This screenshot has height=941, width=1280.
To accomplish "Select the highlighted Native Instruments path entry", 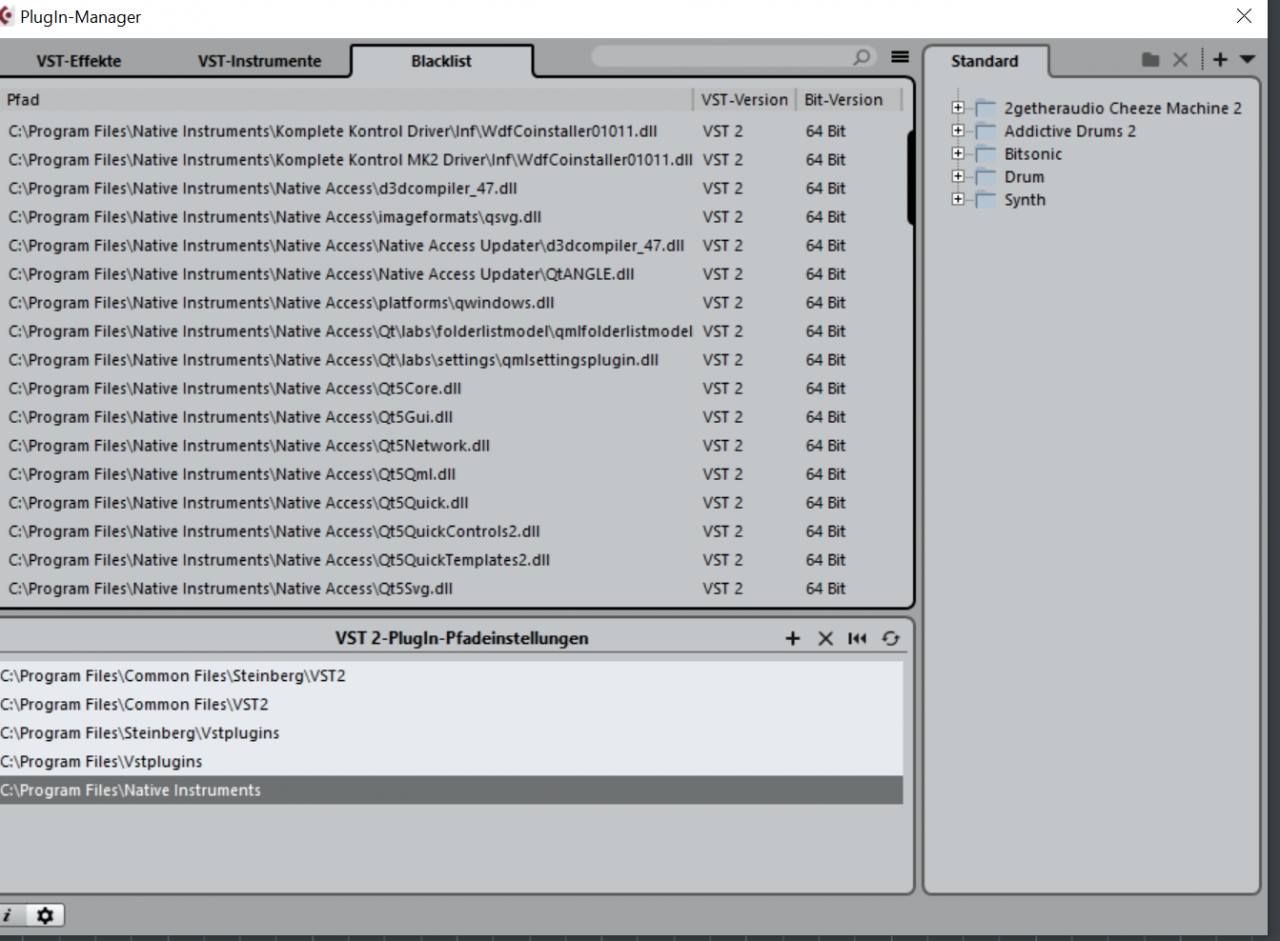I will pyautogui.click(x=451, y=790).
